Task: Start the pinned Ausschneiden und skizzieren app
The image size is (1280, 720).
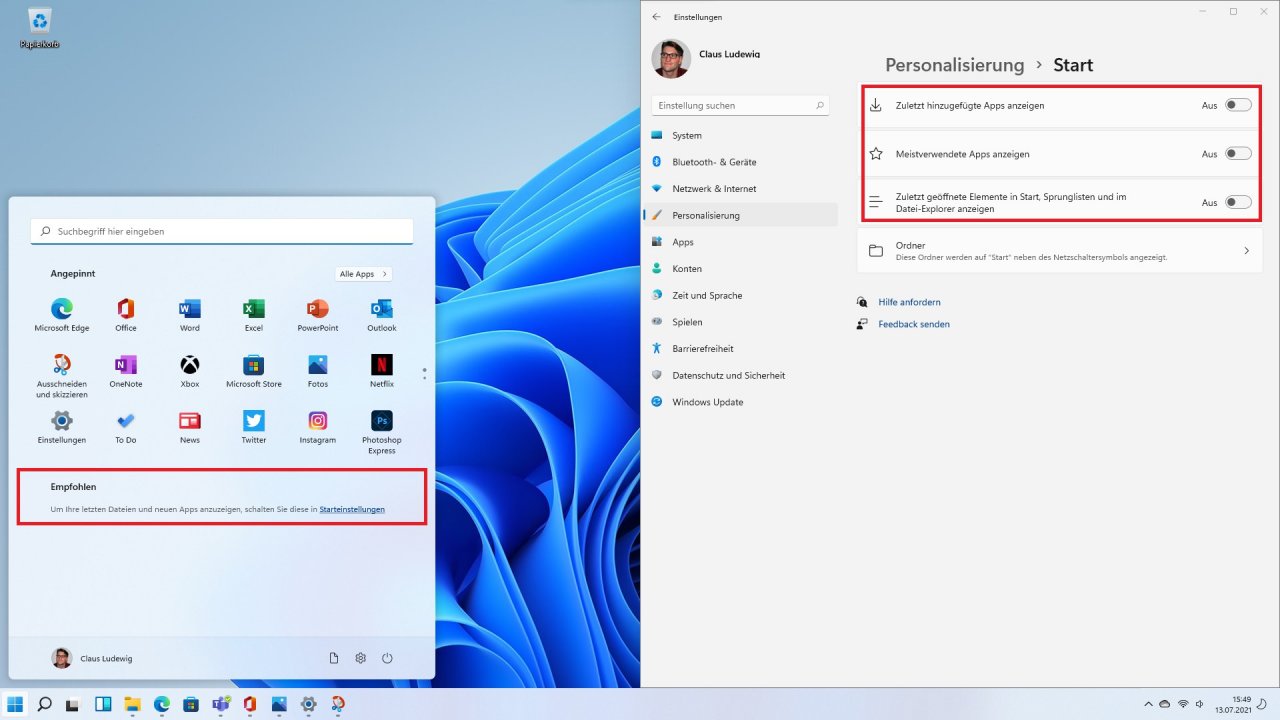Action: click(62, 376)
